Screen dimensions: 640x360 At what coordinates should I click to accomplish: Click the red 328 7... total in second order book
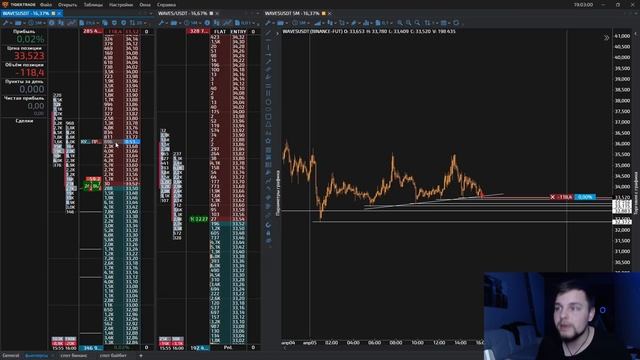coord(198,31)
